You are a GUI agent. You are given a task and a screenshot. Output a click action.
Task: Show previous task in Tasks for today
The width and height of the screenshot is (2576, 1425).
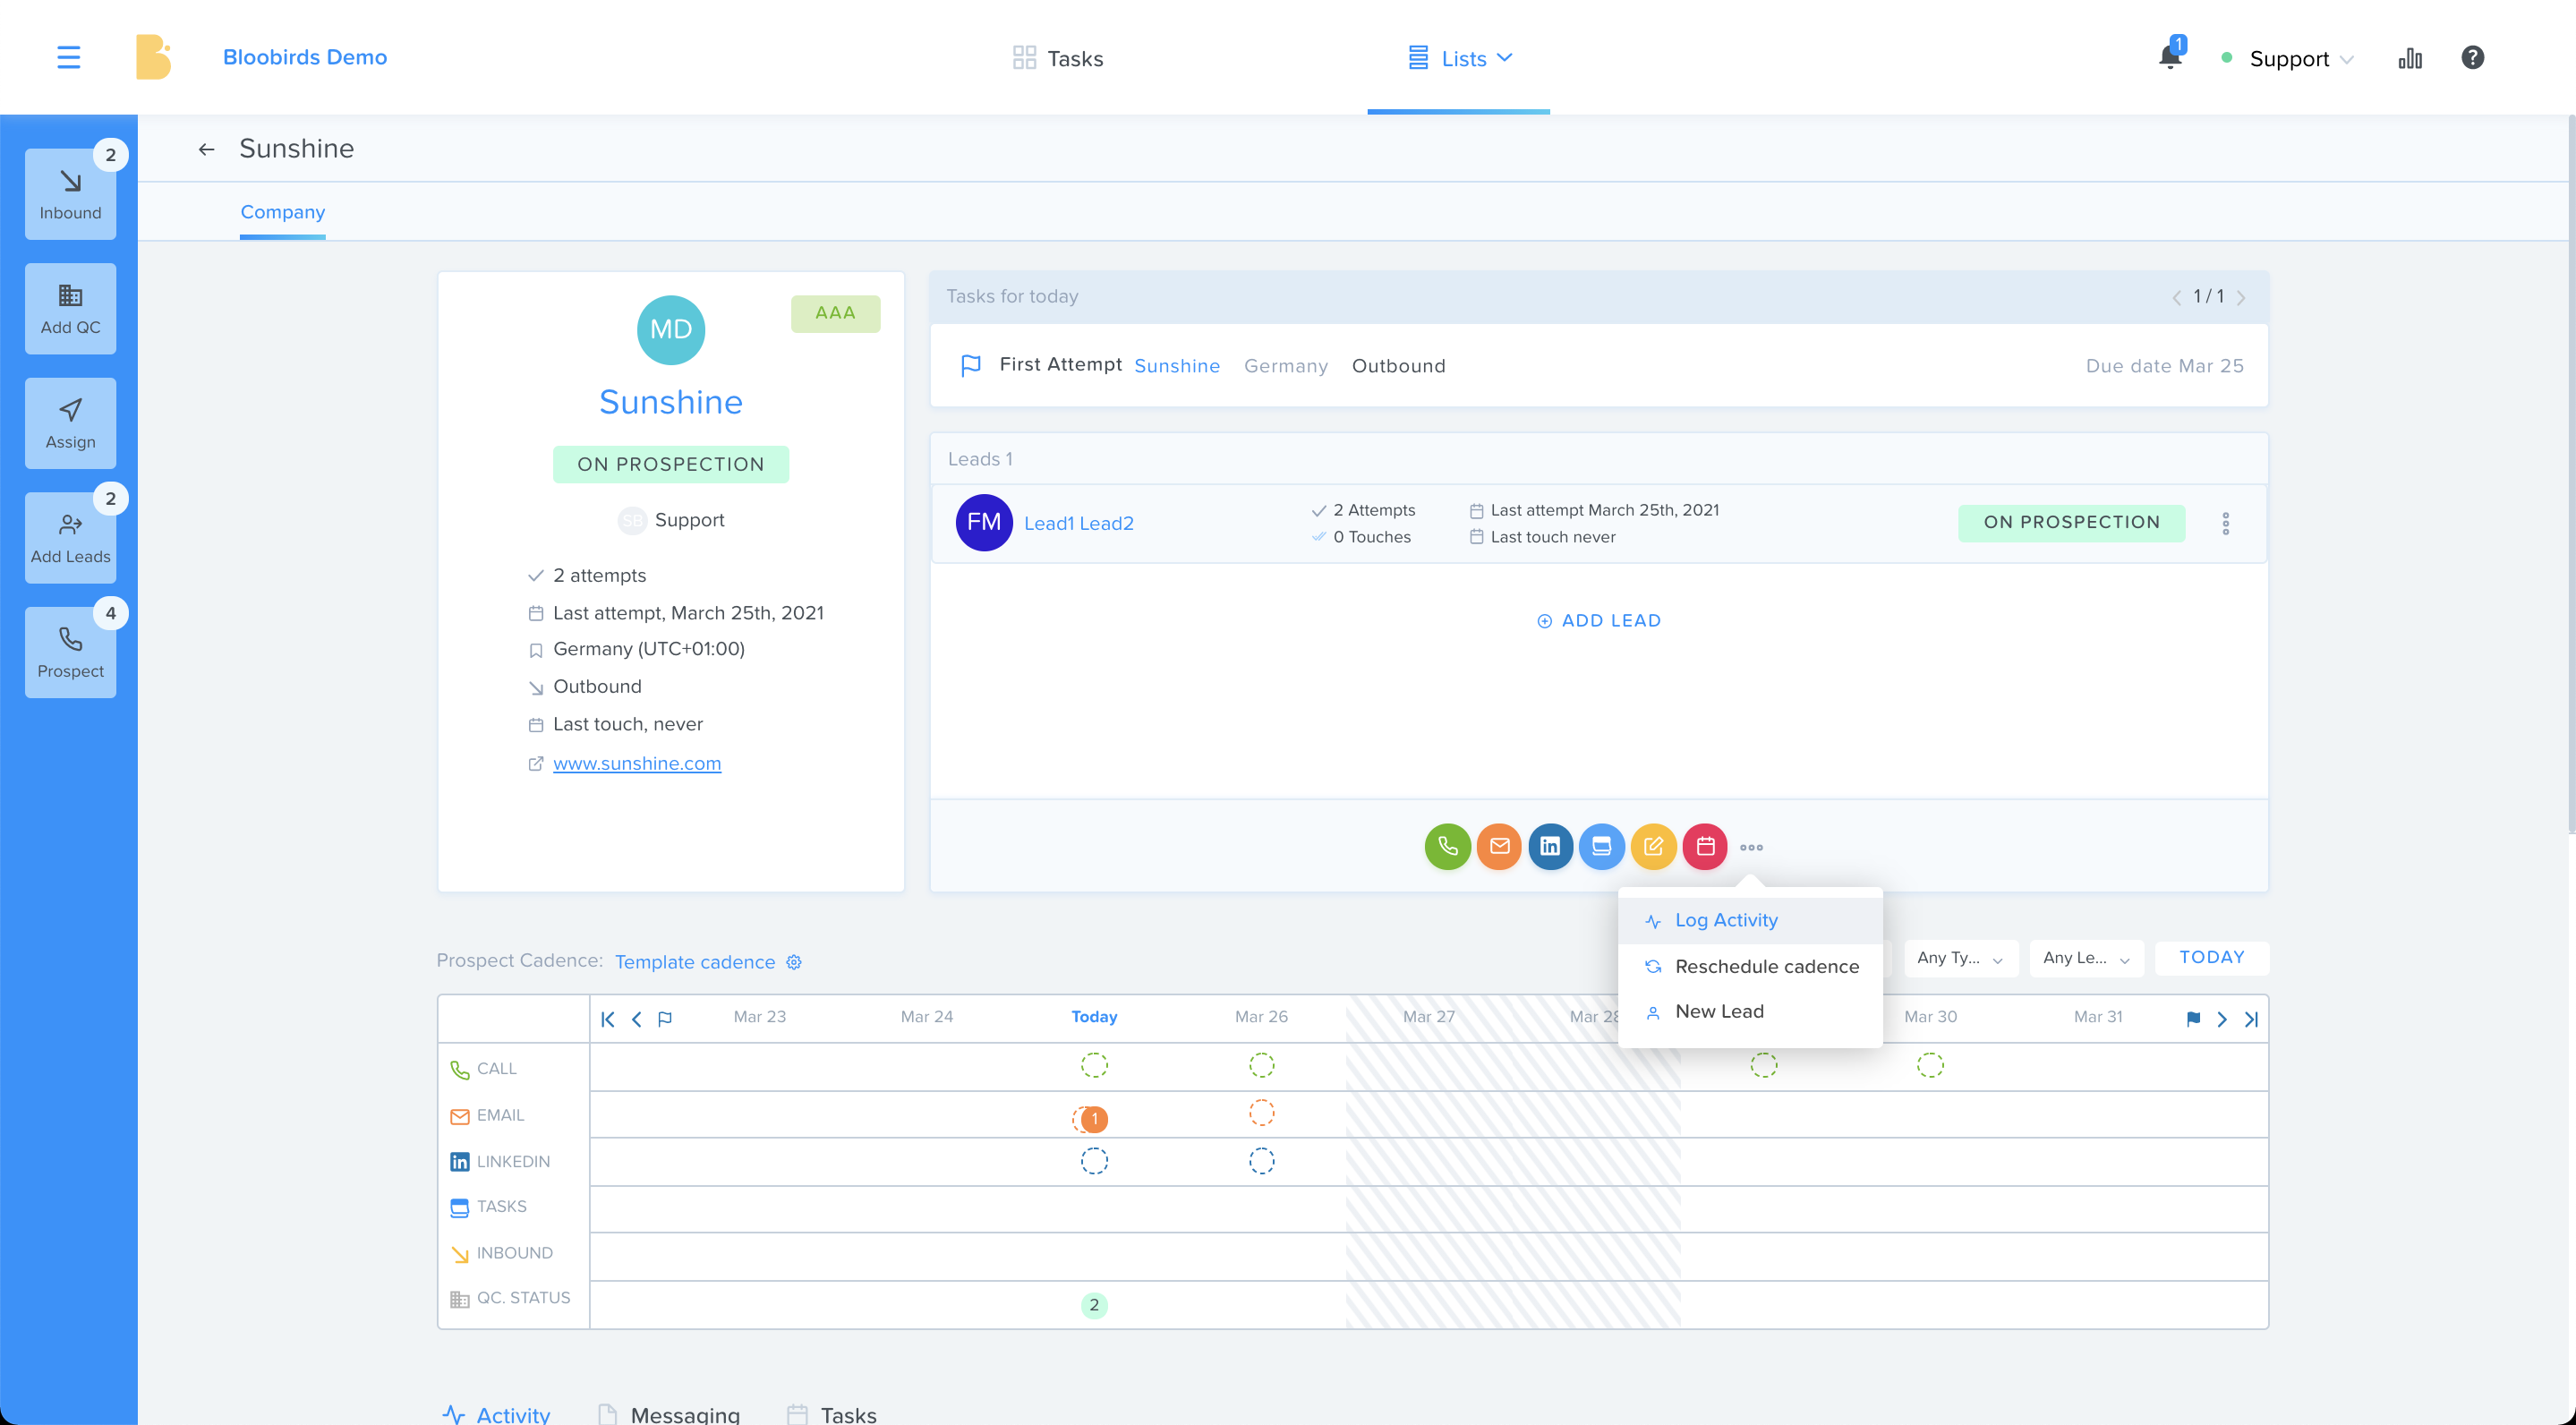coord(2176,297)
